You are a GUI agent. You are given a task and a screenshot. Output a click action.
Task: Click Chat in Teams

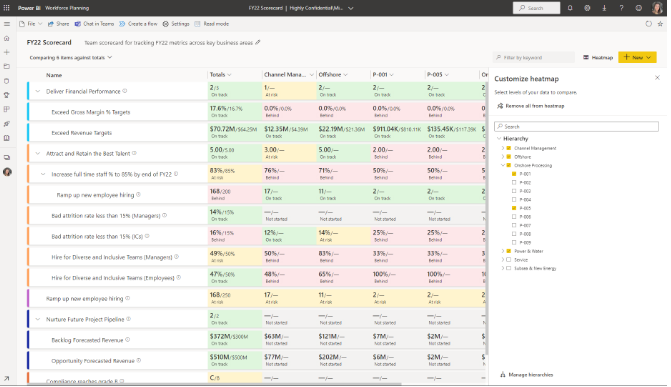(95, 24)
